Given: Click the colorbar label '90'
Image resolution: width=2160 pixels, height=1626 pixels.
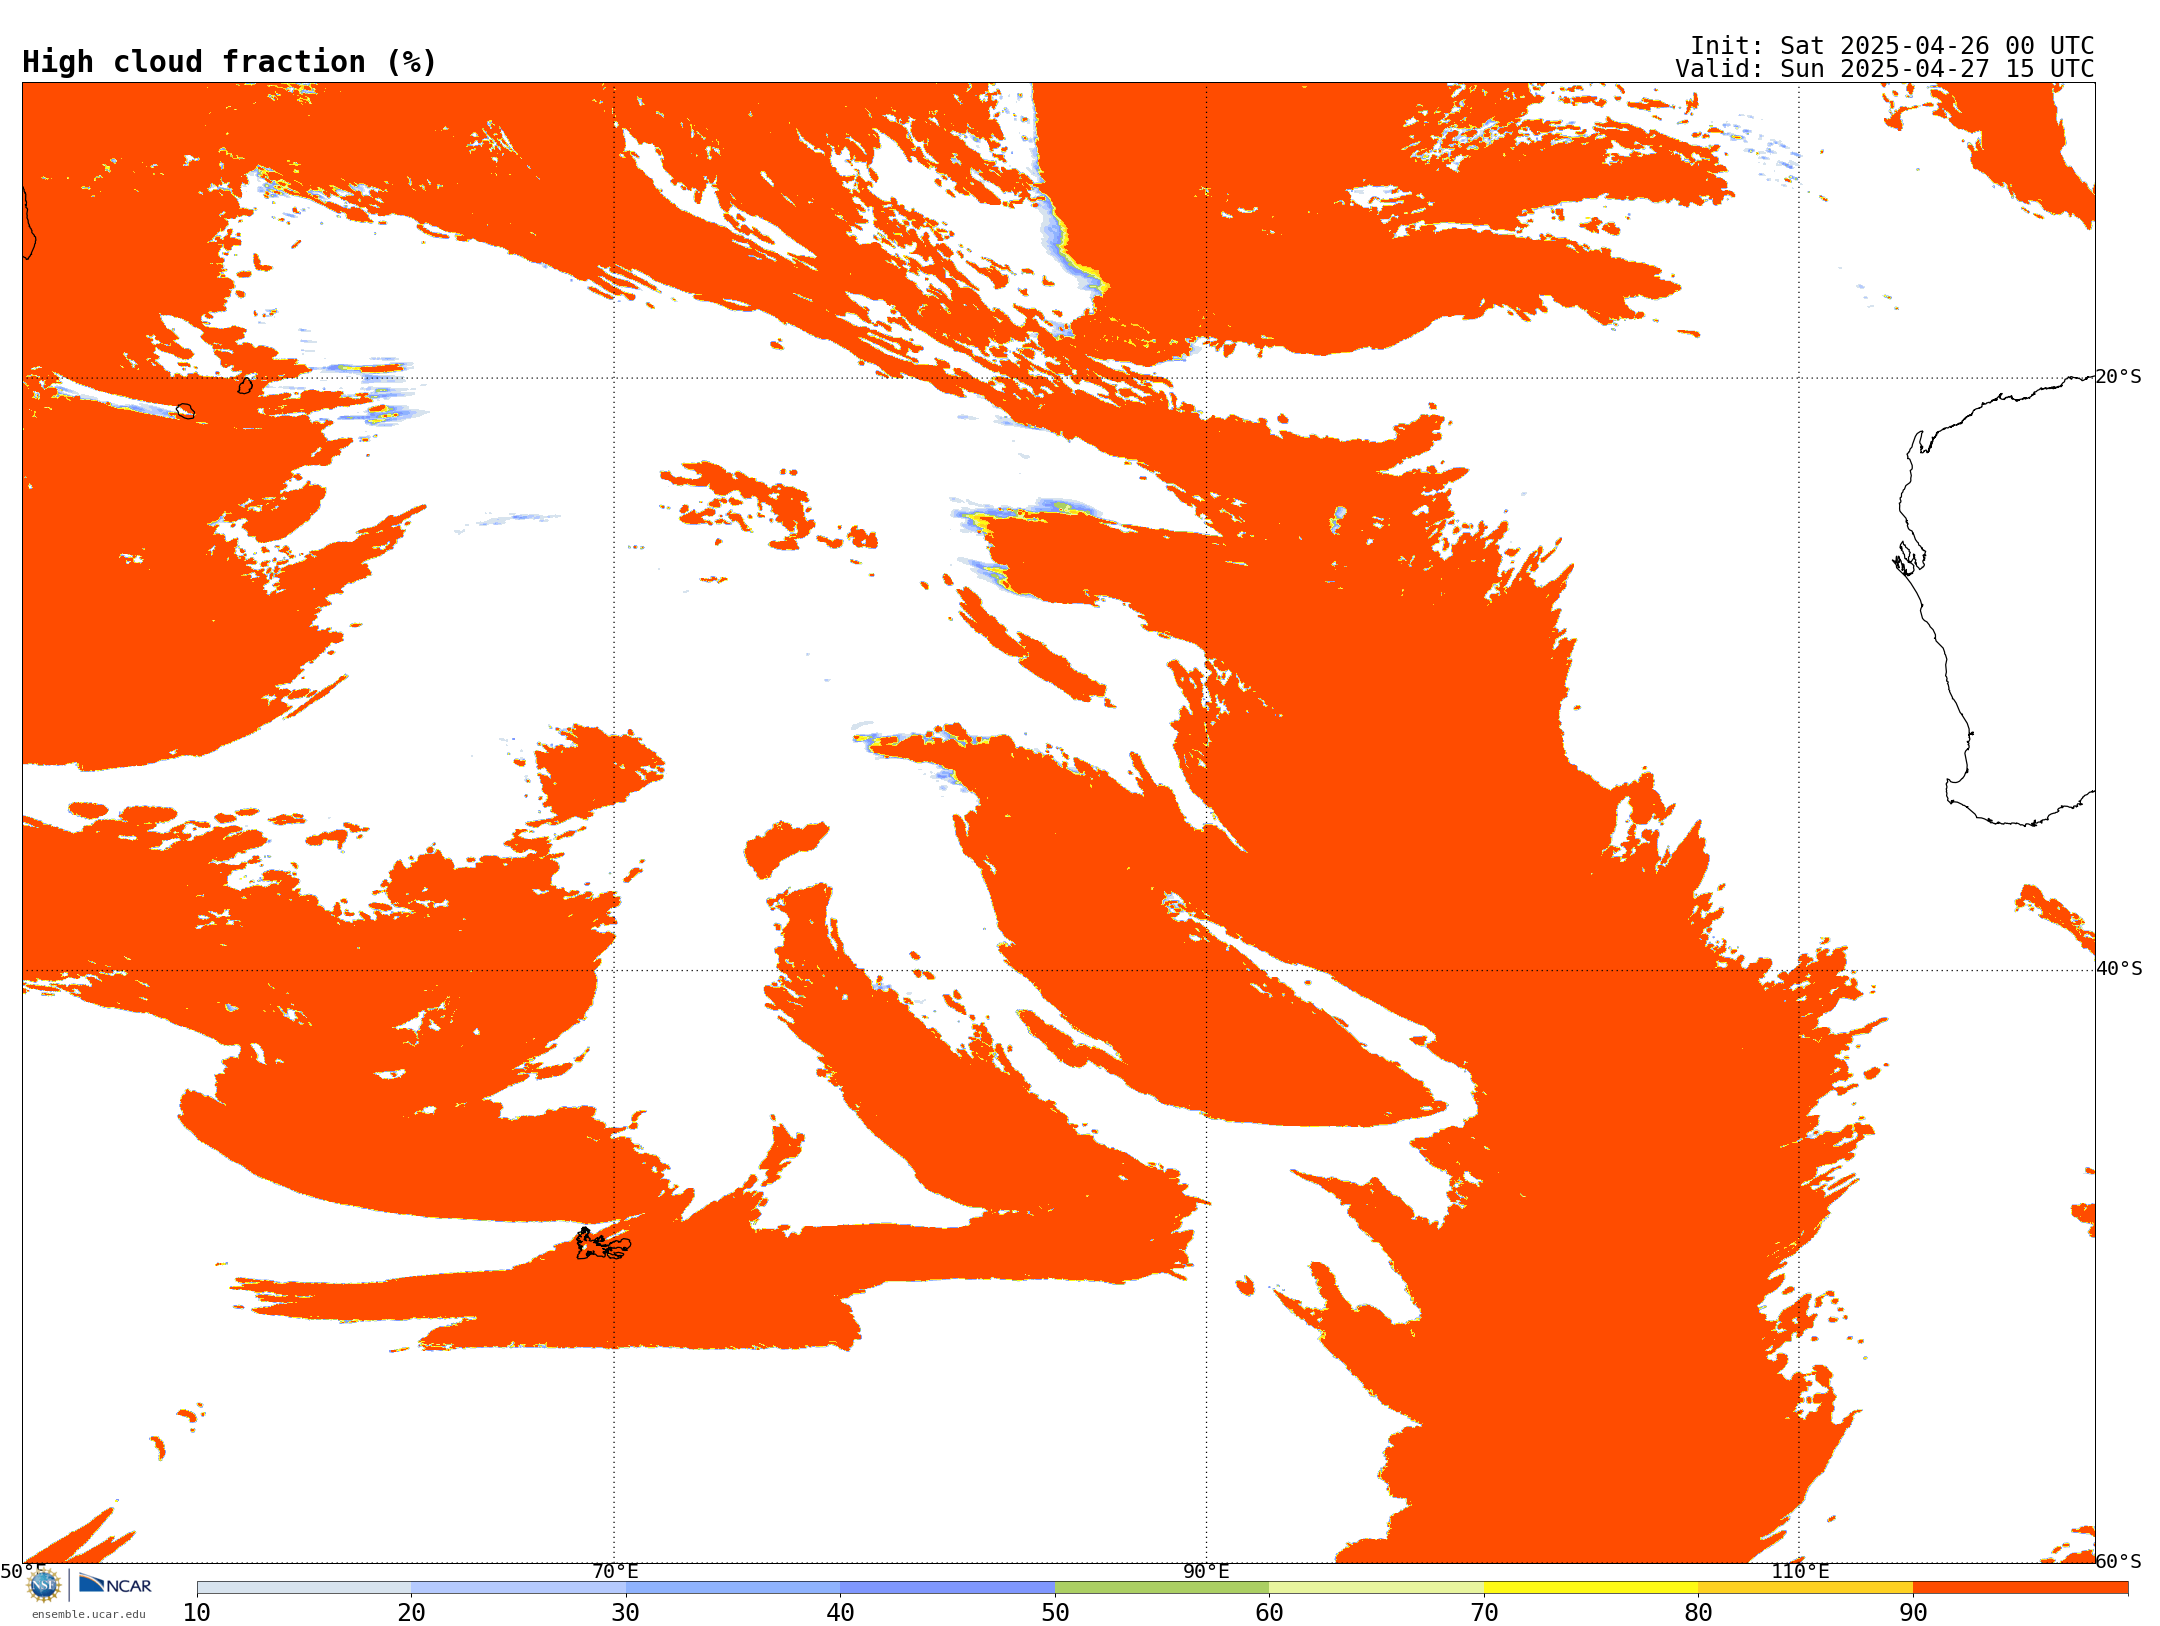Looking at the screenshot, I should (1913, 1612).
